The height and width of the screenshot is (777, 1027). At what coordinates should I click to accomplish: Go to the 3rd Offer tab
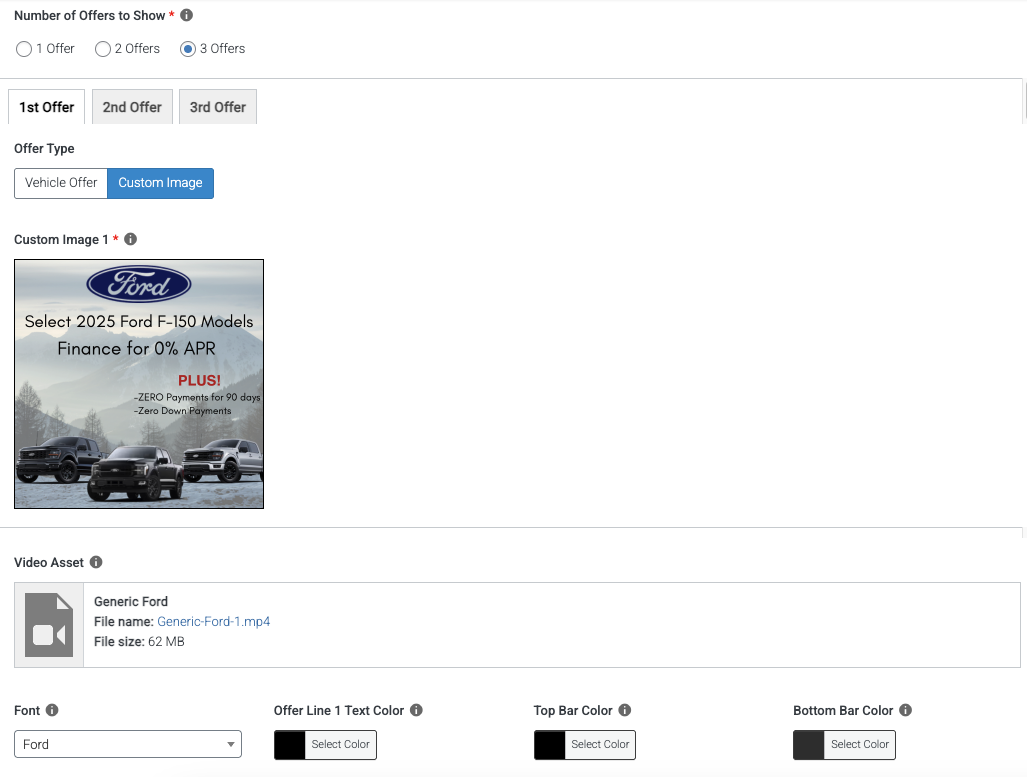click(218, 107)
